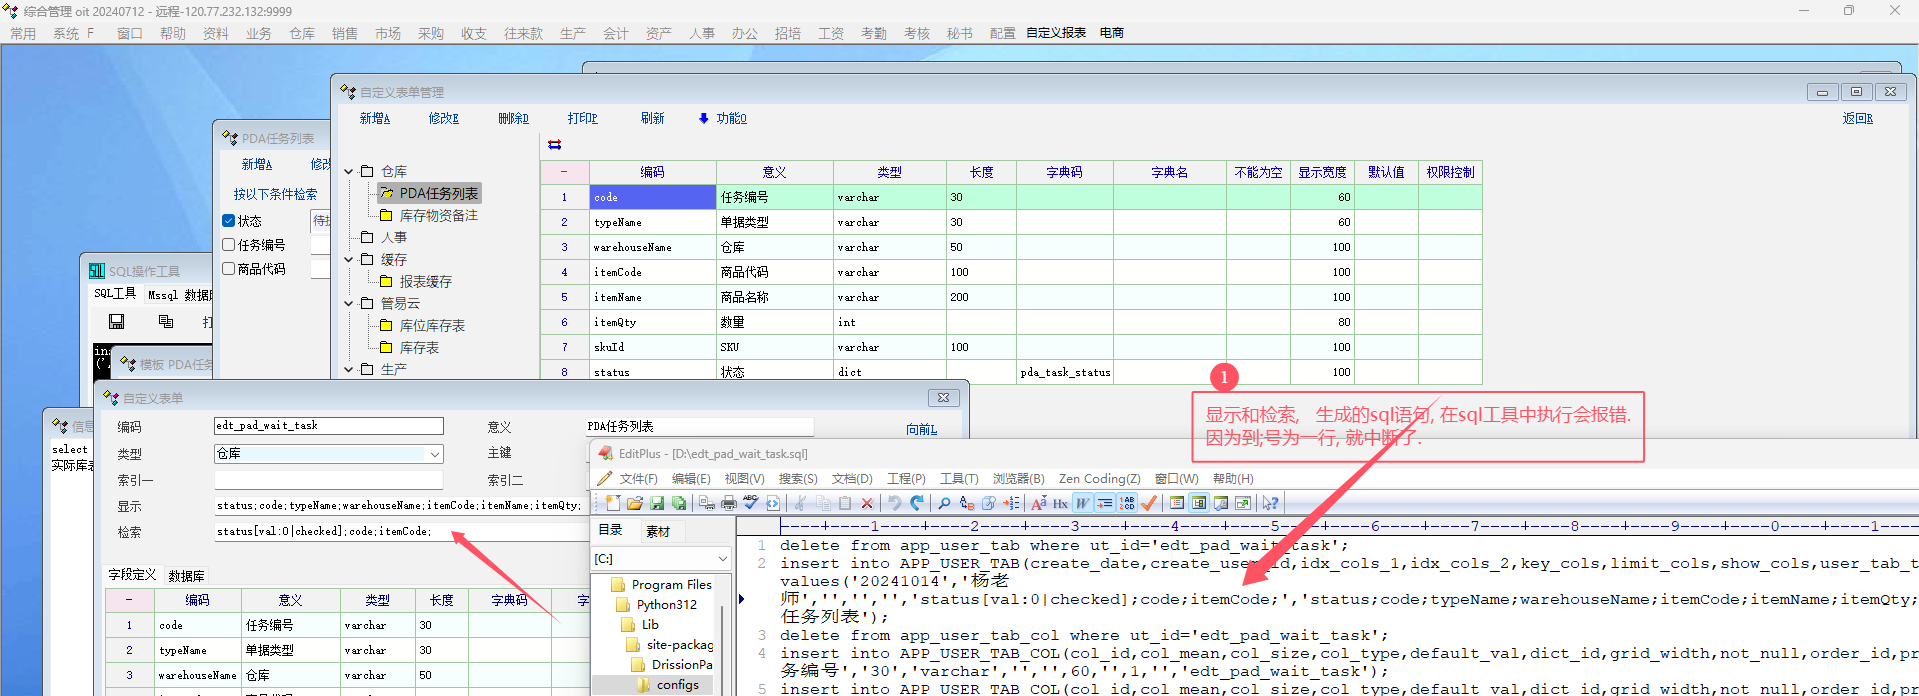This screenshot has width=1919, height=696.
Task: Click the 刷新 button in 自定义表单管理
Action: click(652, 118)
